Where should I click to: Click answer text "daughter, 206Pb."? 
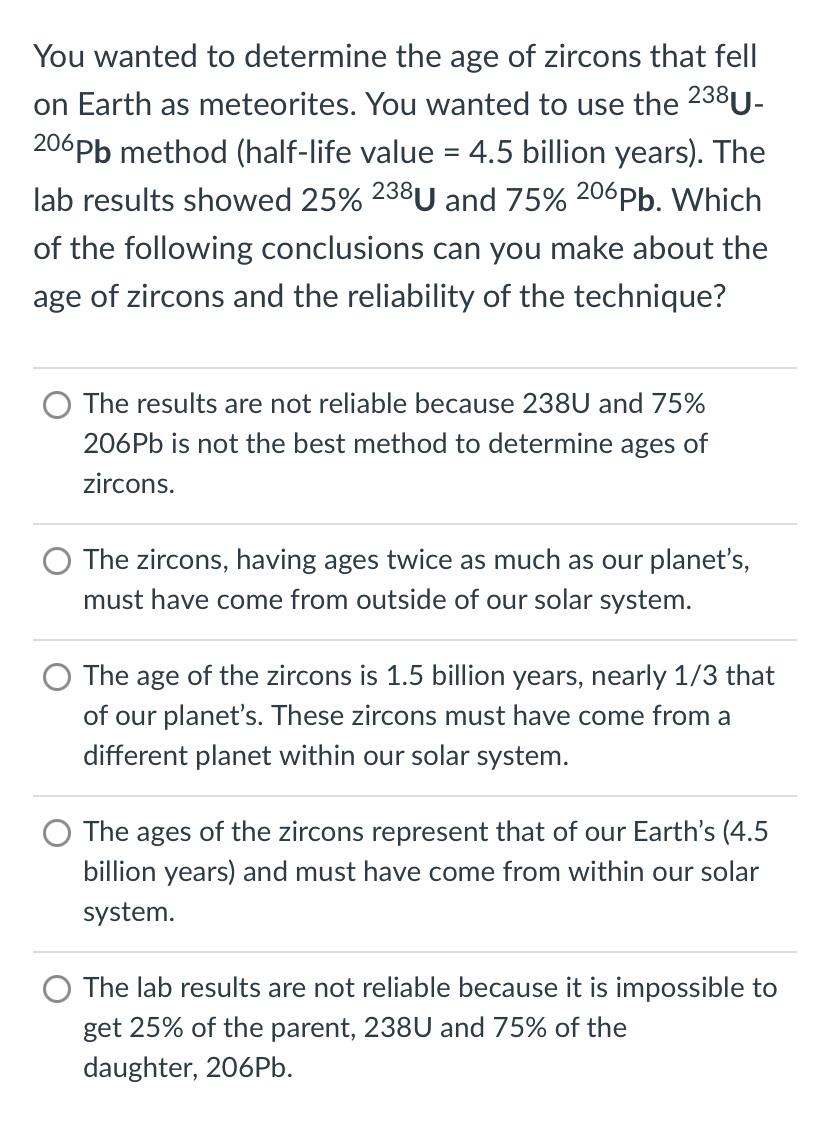click(x=188, y=1068)
